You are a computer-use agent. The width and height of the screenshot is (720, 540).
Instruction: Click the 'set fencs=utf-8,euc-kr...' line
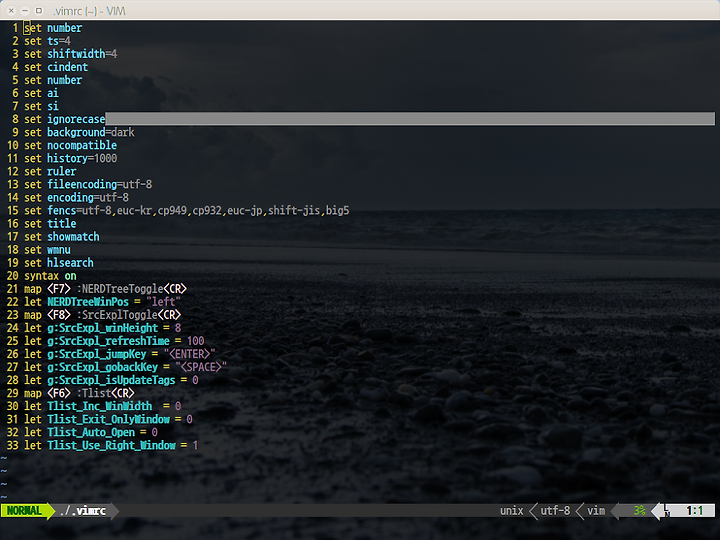186,211
